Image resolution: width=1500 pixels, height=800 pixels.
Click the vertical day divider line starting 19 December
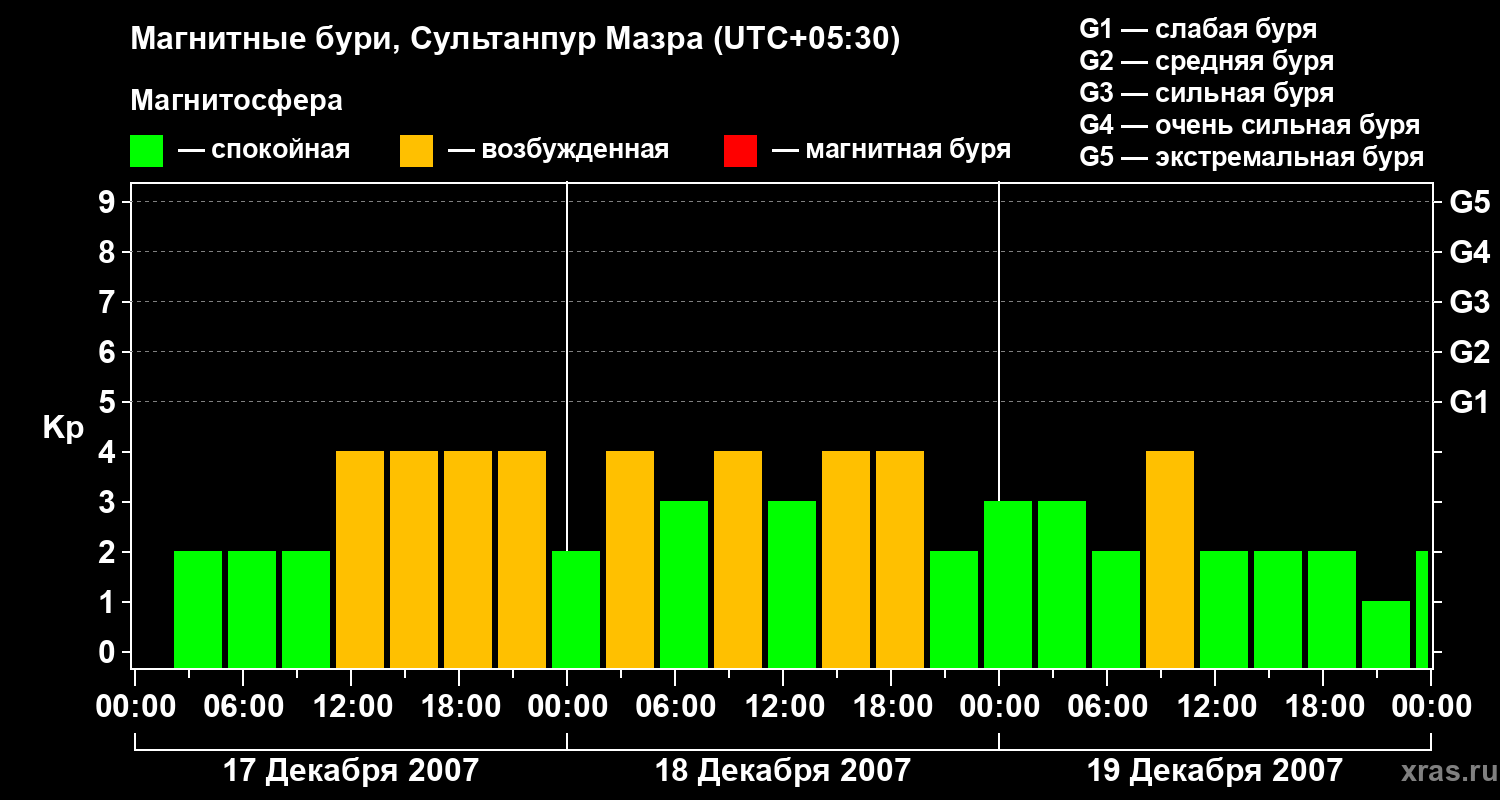(x=999, y=342)
